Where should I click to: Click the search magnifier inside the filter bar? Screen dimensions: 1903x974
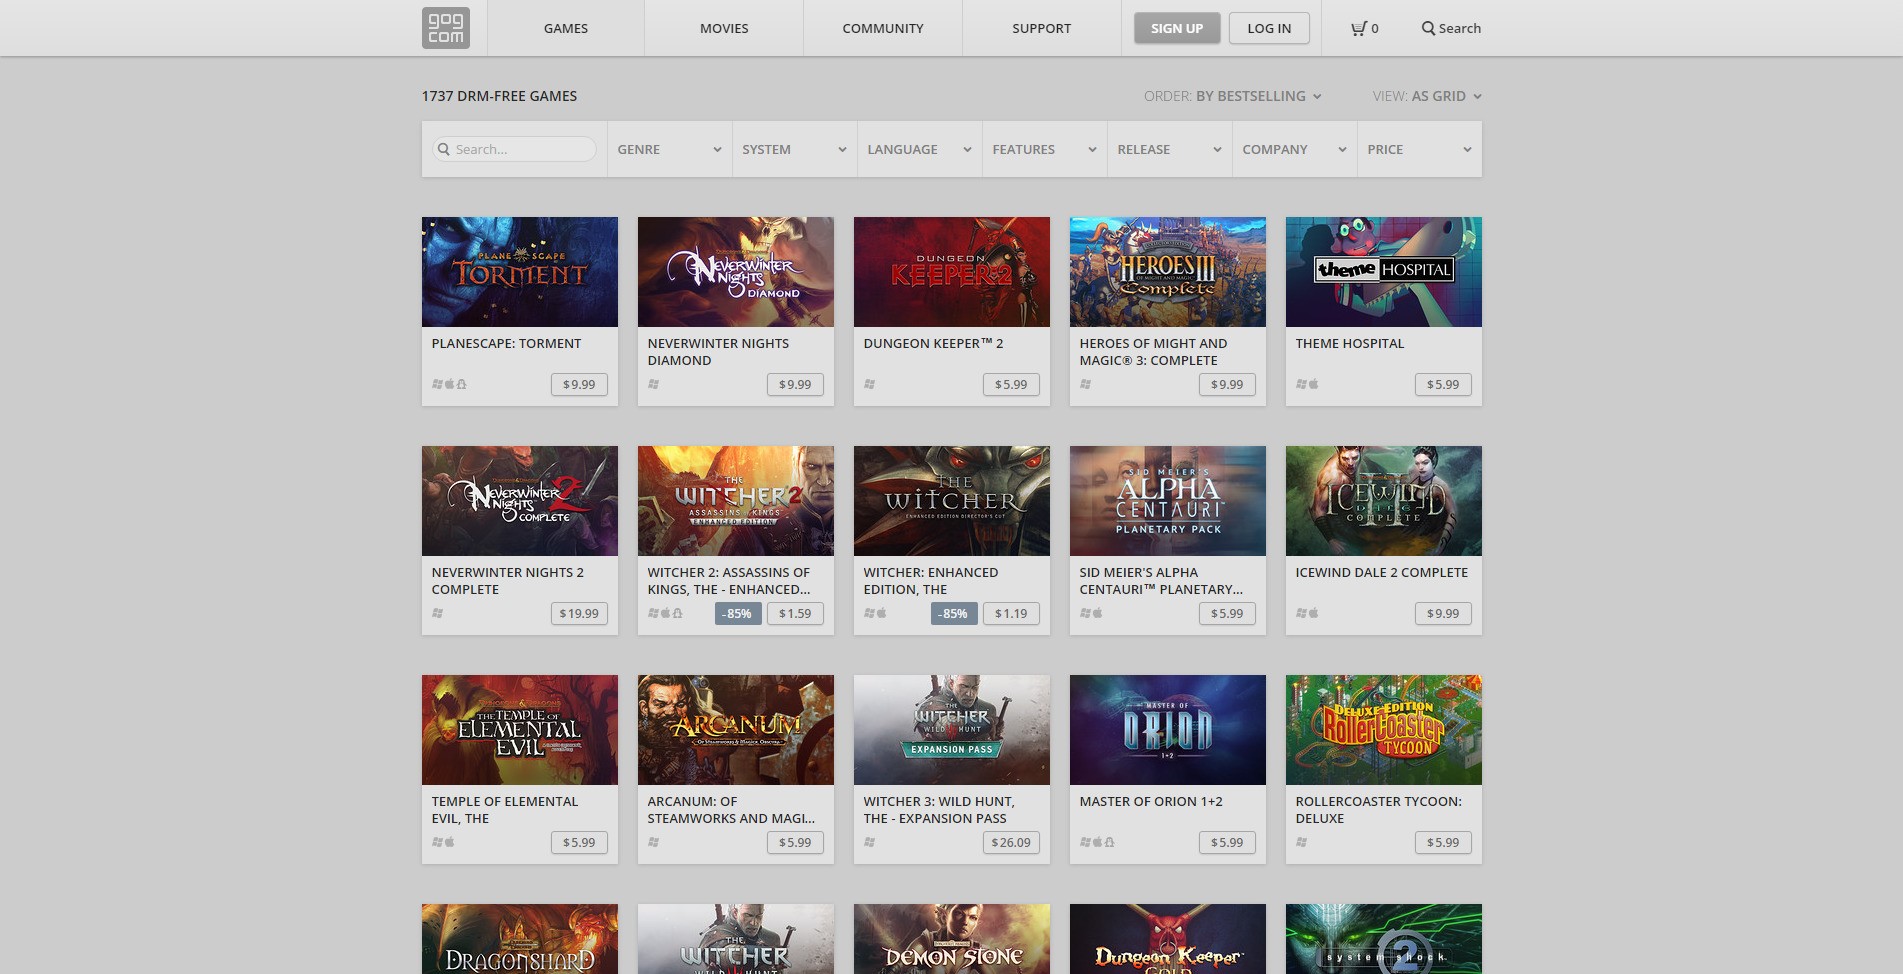(444, 149)
